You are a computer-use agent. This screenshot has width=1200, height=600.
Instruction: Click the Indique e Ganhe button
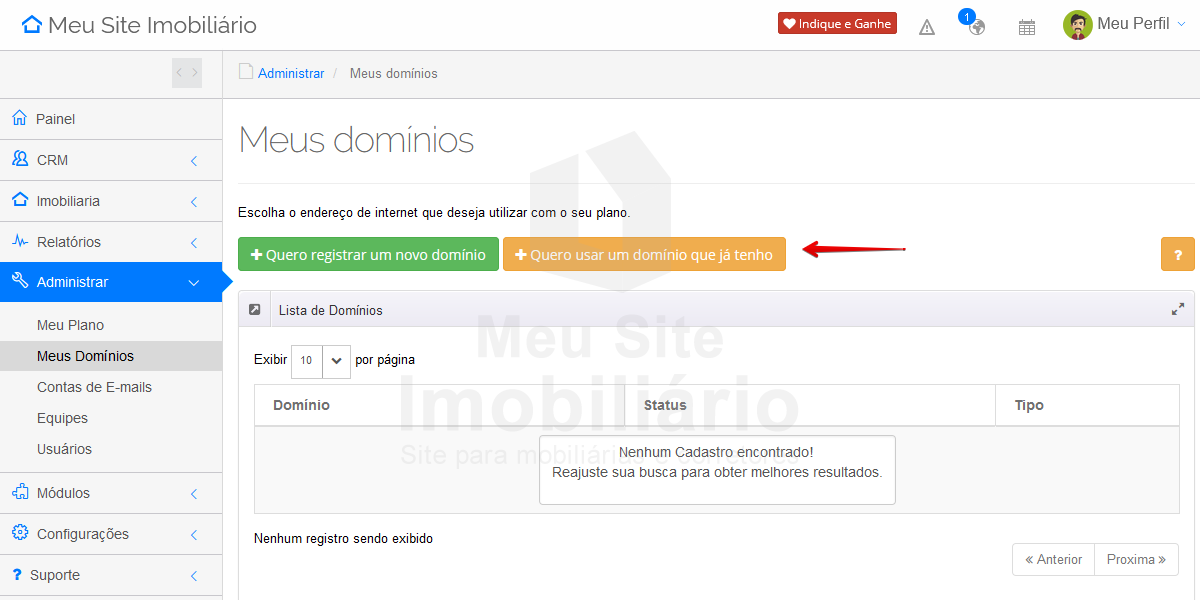[837, 24]
